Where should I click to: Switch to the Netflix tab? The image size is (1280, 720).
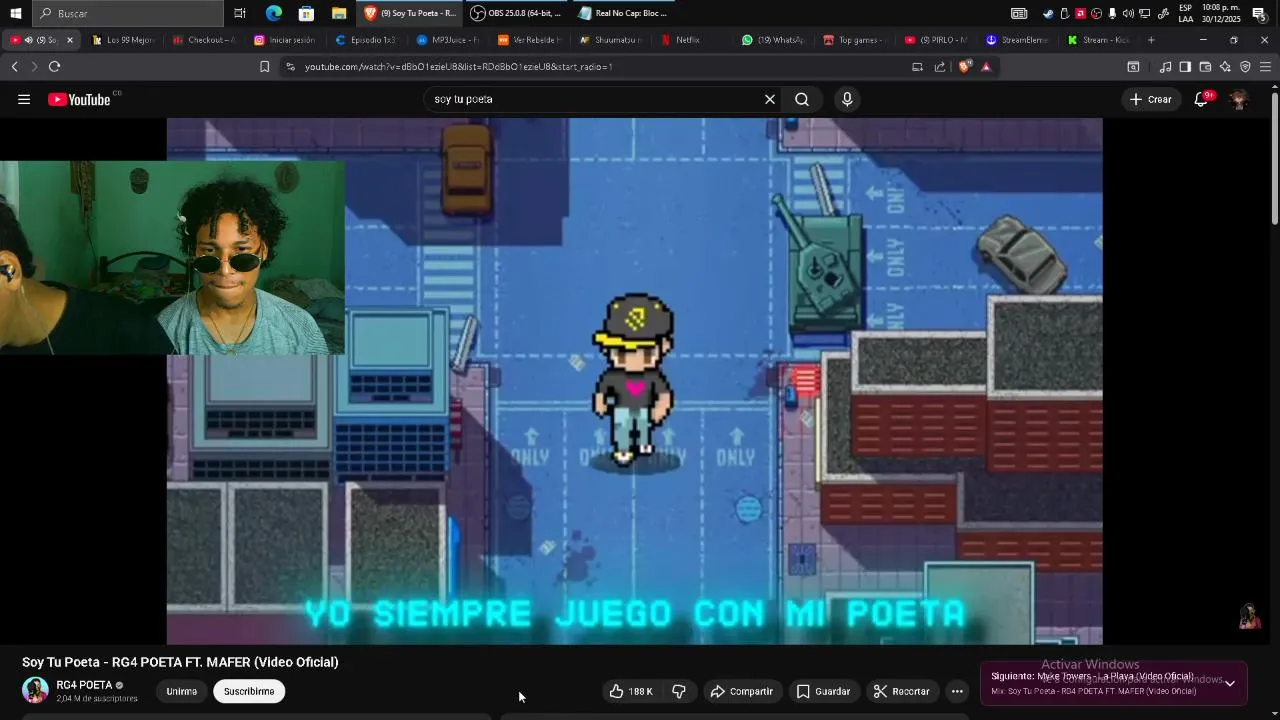click(x=690, y=40)
